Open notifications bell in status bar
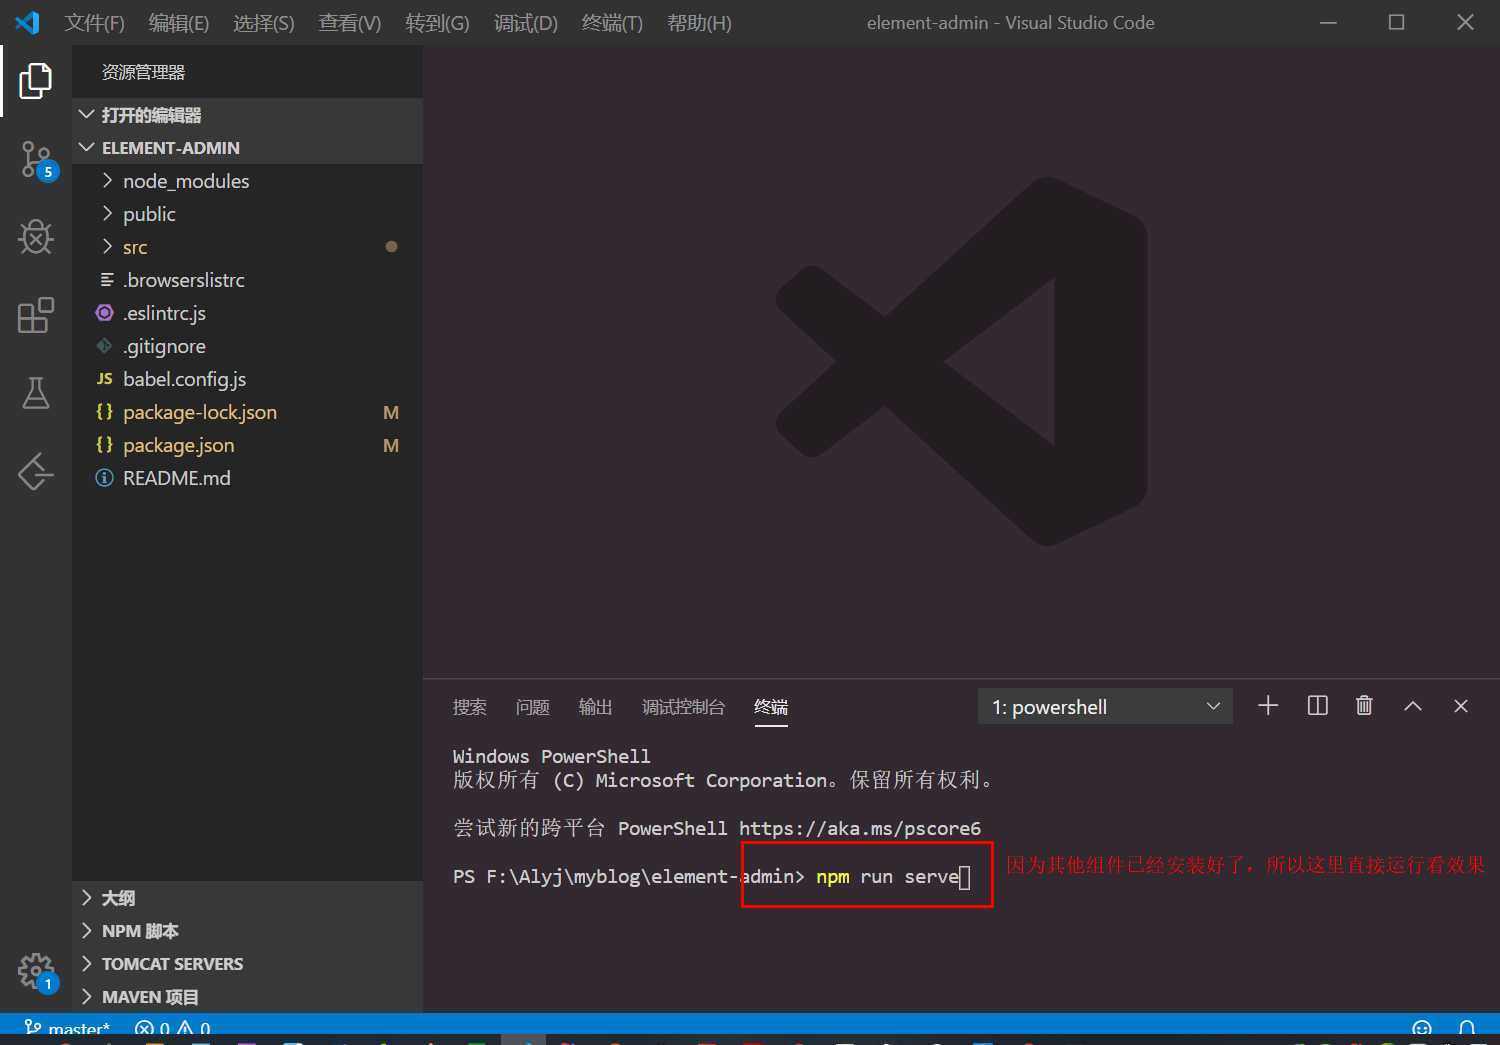1500x1045 pixels. [1467, 1028]
